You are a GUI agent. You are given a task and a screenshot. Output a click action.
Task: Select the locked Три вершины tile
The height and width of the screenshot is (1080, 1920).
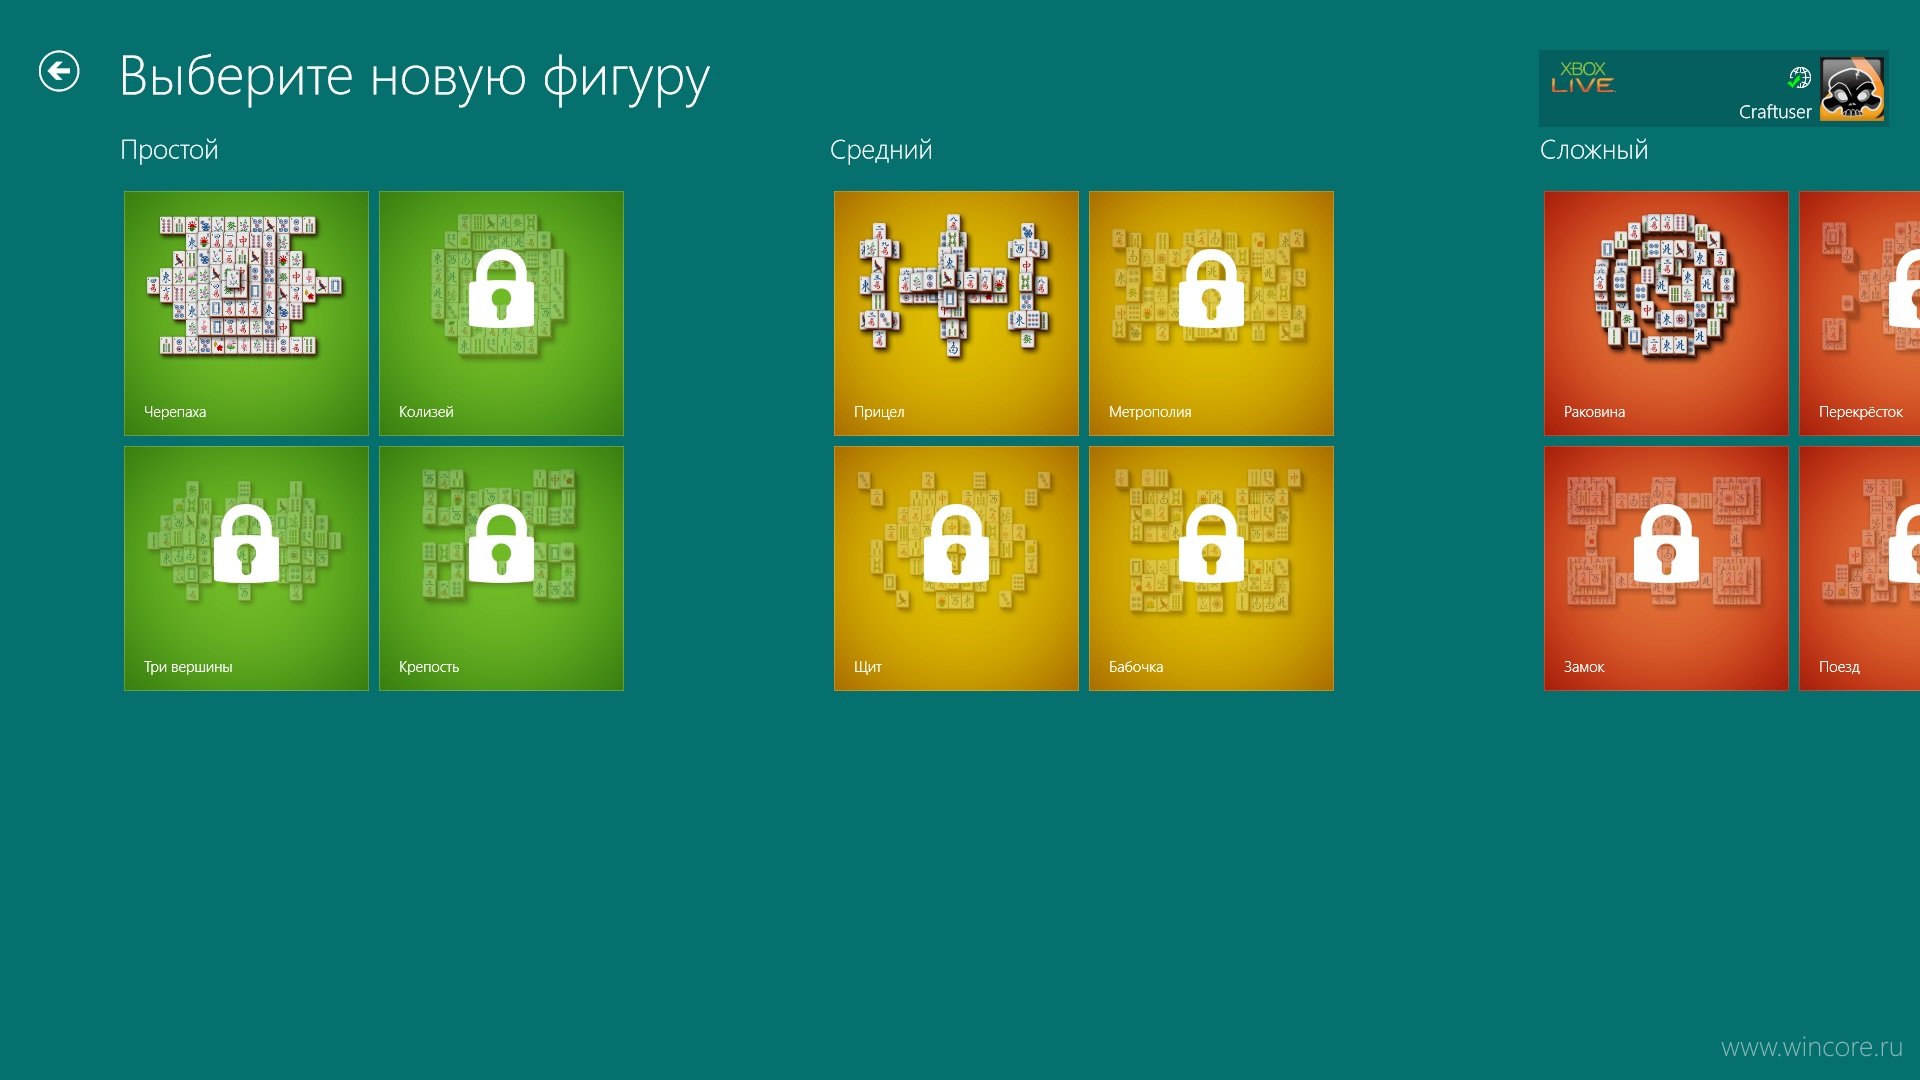point(246,568)
